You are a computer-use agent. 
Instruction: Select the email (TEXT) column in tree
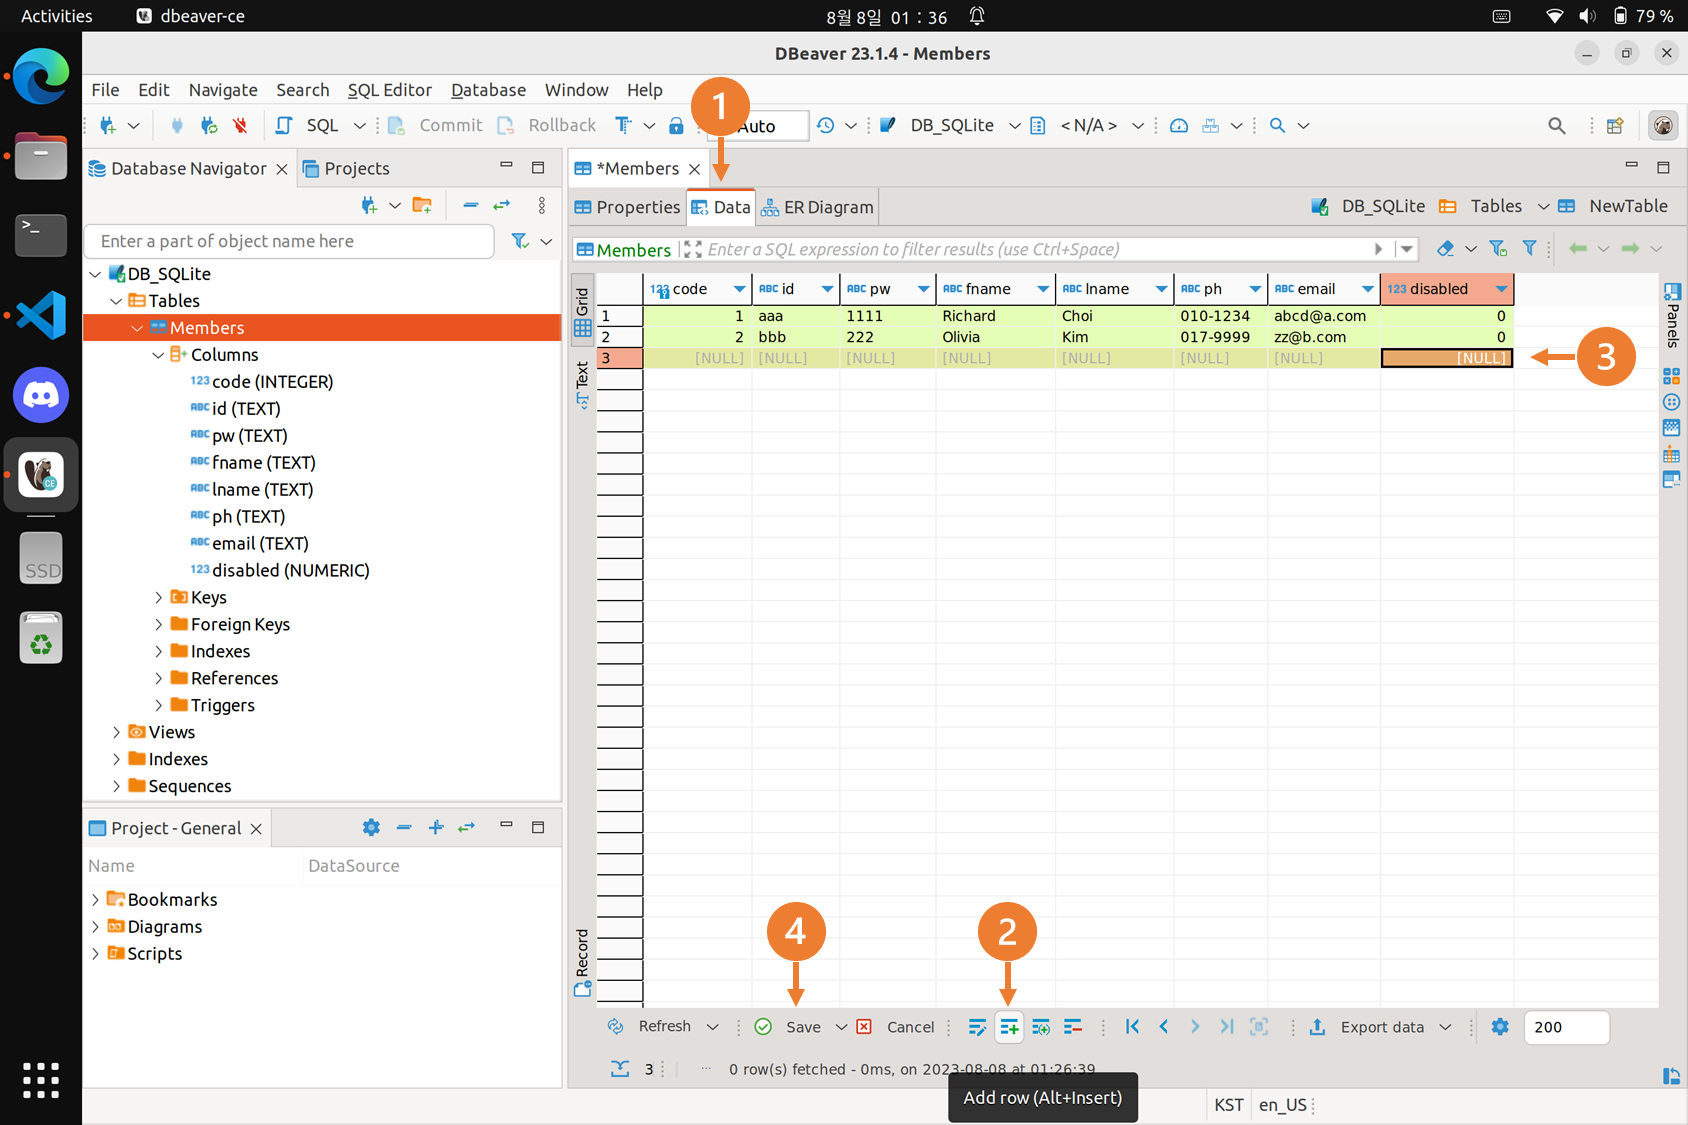(260, 543)
